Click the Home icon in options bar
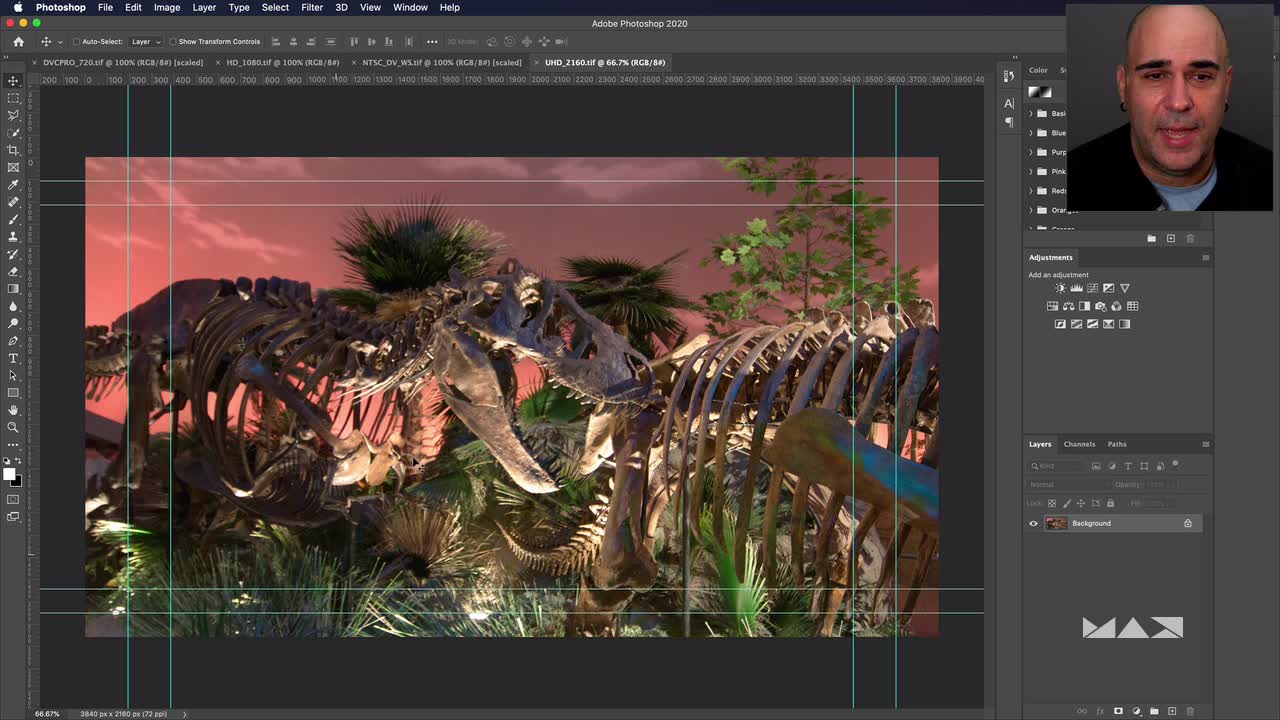This screenshot has width=1280, height=720. coord(18,42)
